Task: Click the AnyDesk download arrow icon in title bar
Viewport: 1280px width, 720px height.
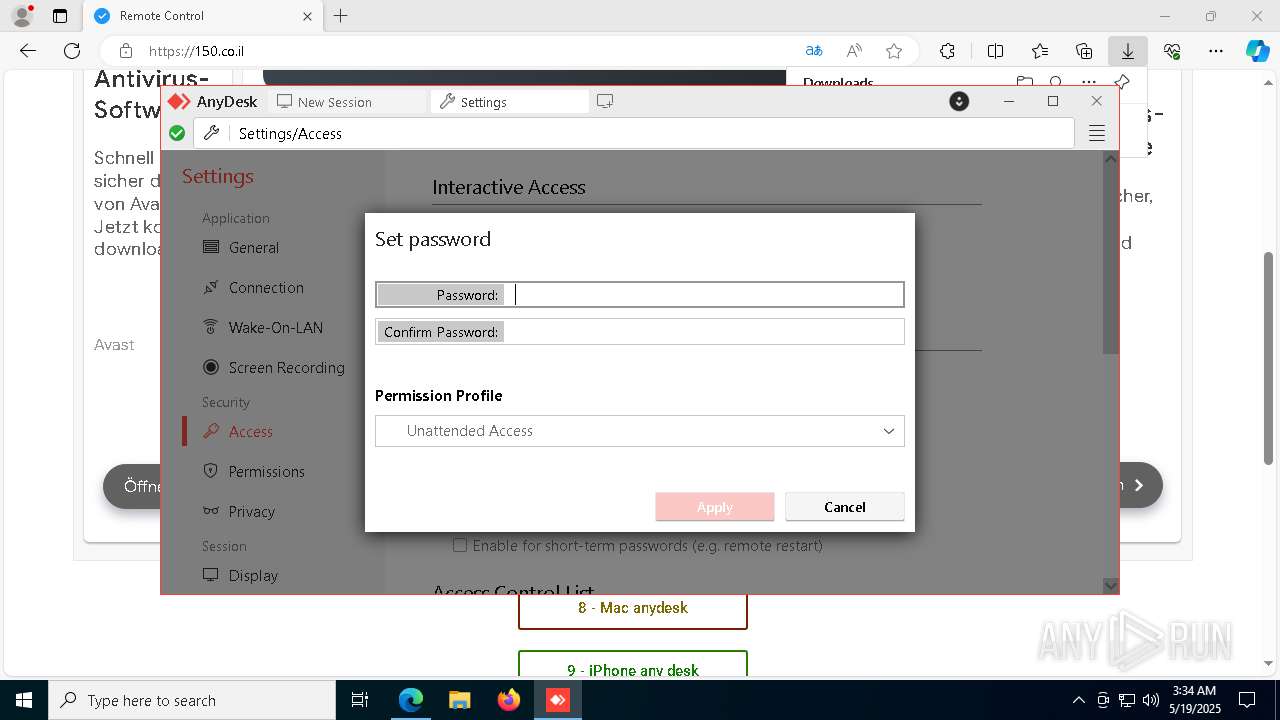Action: point(959,101)
